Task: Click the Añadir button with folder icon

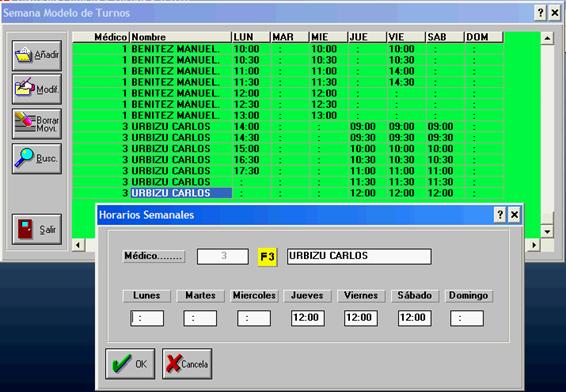Action: 37,56
